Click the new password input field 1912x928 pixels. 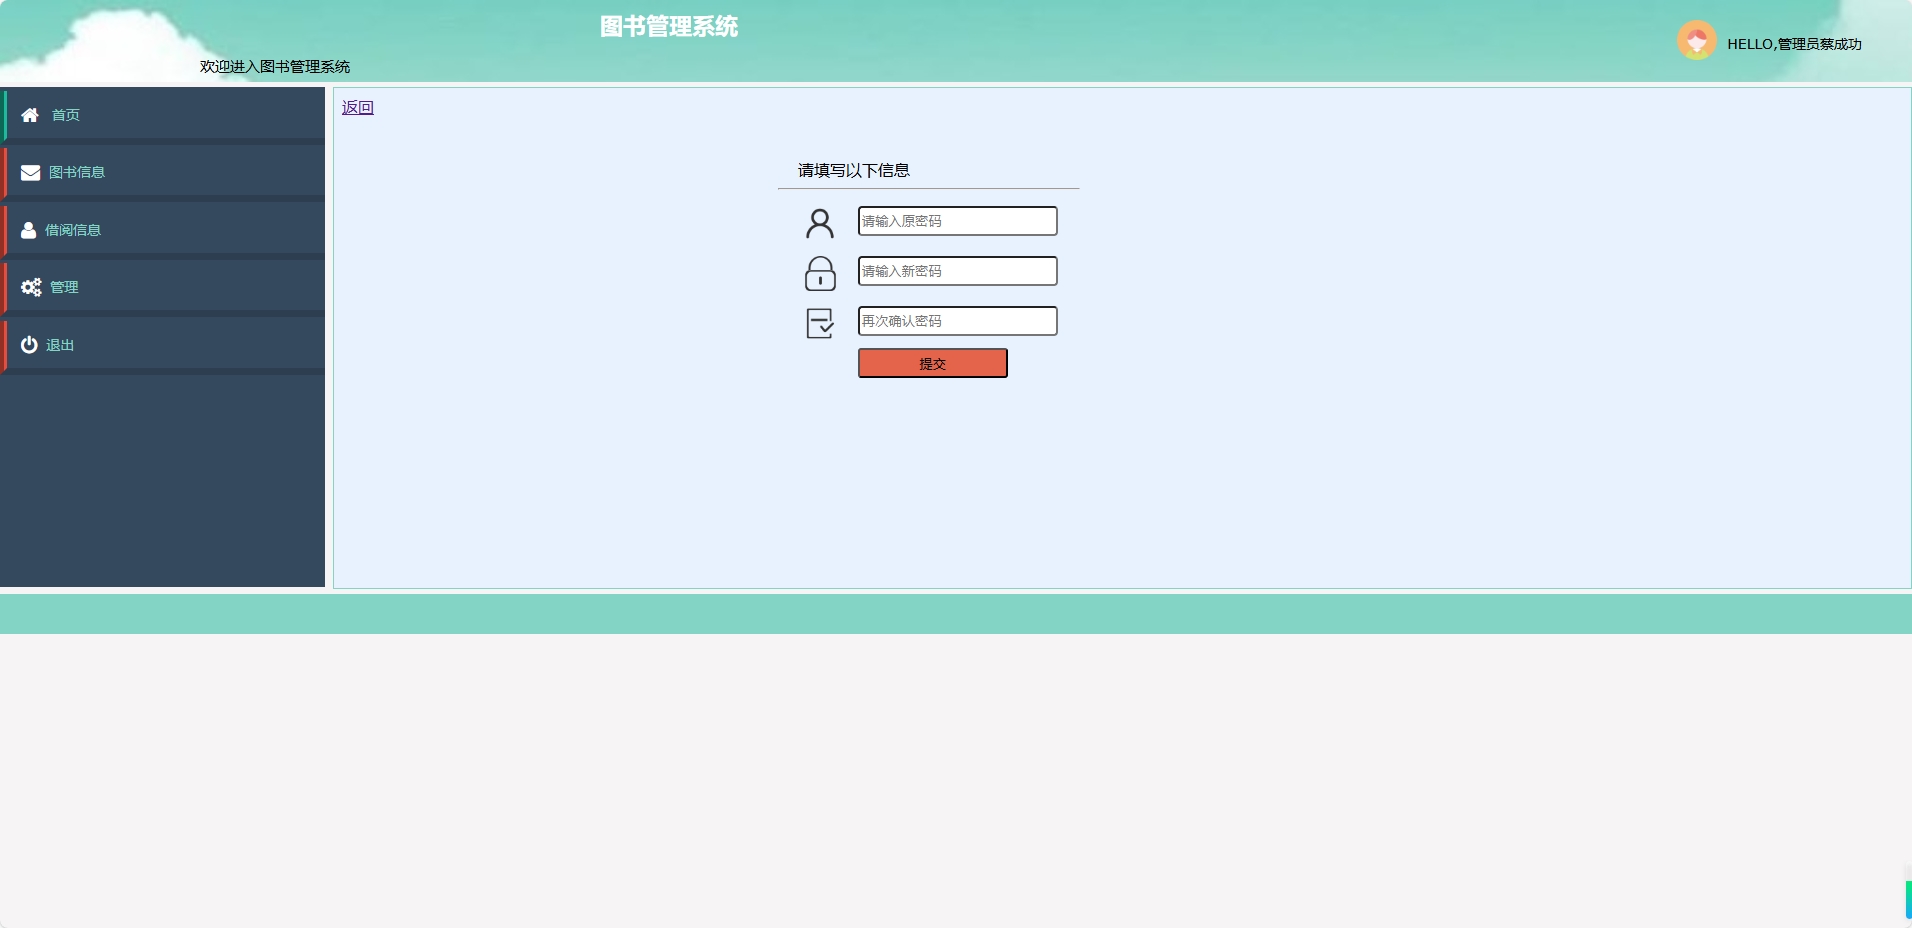(x=956, y=271)
